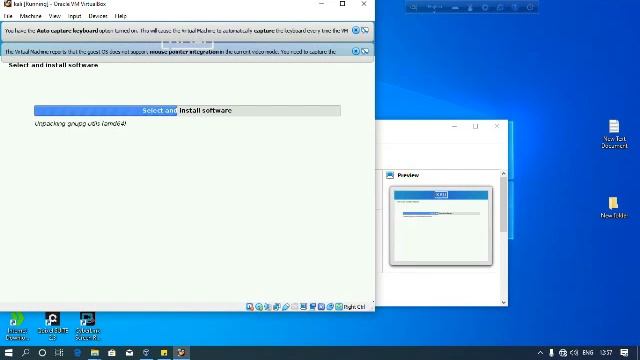Image resolution: width=640 pixels, height=360 pixels.
Task: Click the recording status indicator icon
Action: click(x=312, y=307)
